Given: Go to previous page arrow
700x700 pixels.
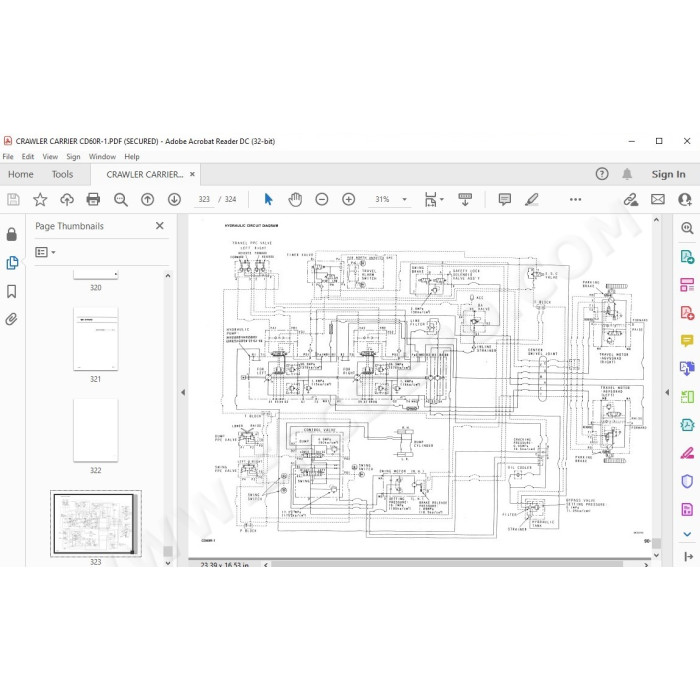Looking at the screenshot, I should pos(147,199).
